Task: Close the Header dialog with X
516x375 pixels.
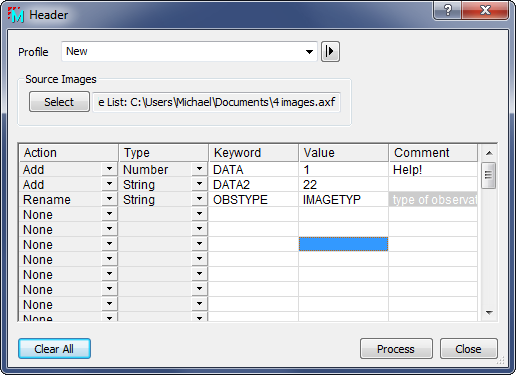Action: 485,10
